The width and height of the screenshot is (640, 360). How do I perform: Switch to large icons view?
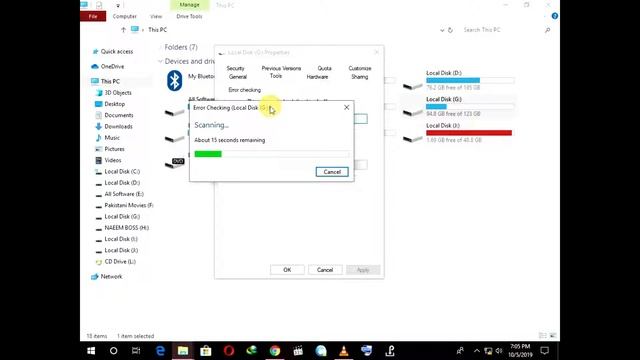point(553,336)
